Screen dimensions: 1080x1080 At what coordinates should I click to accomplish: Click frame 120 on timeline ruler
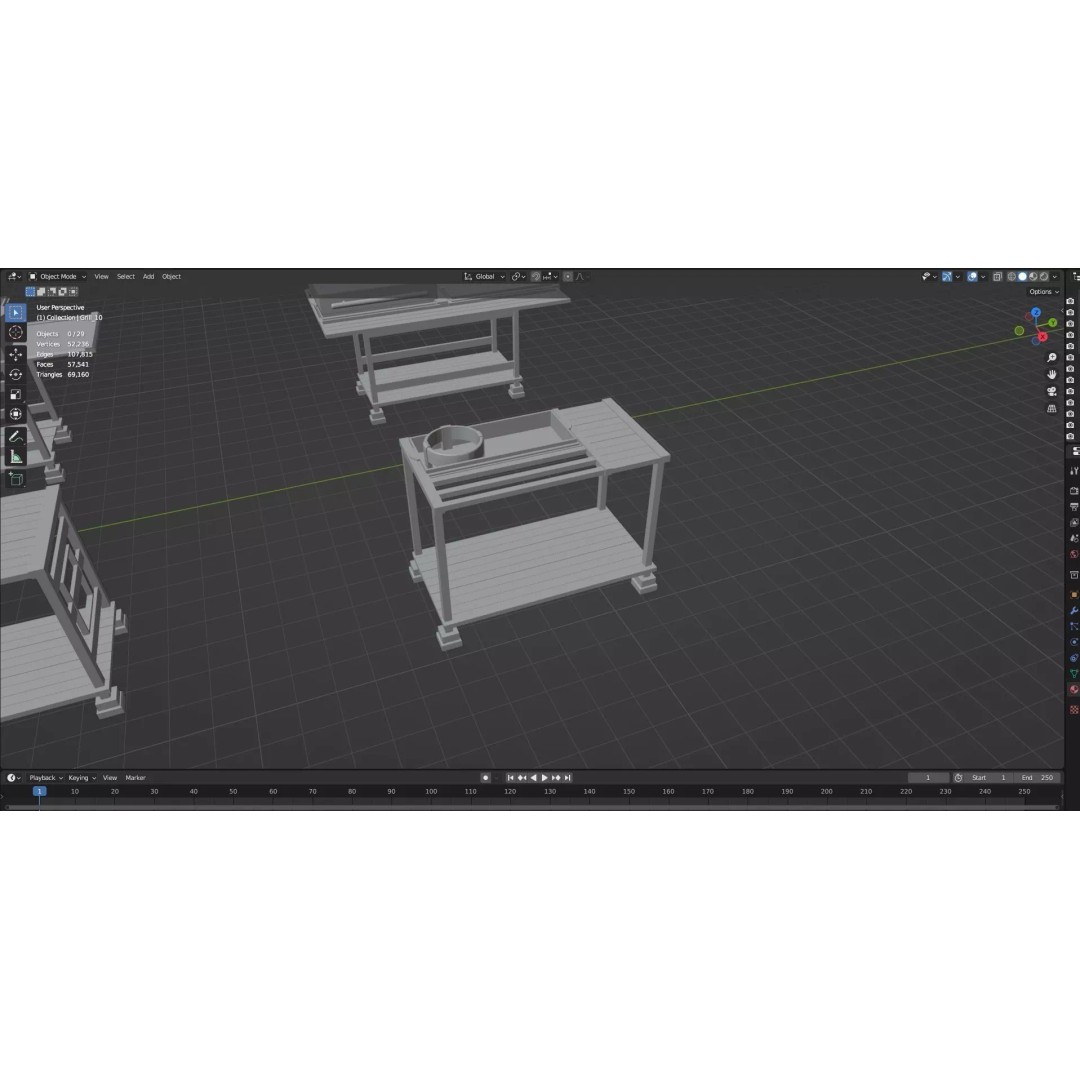pyautogui.click(x=510, y=791)
